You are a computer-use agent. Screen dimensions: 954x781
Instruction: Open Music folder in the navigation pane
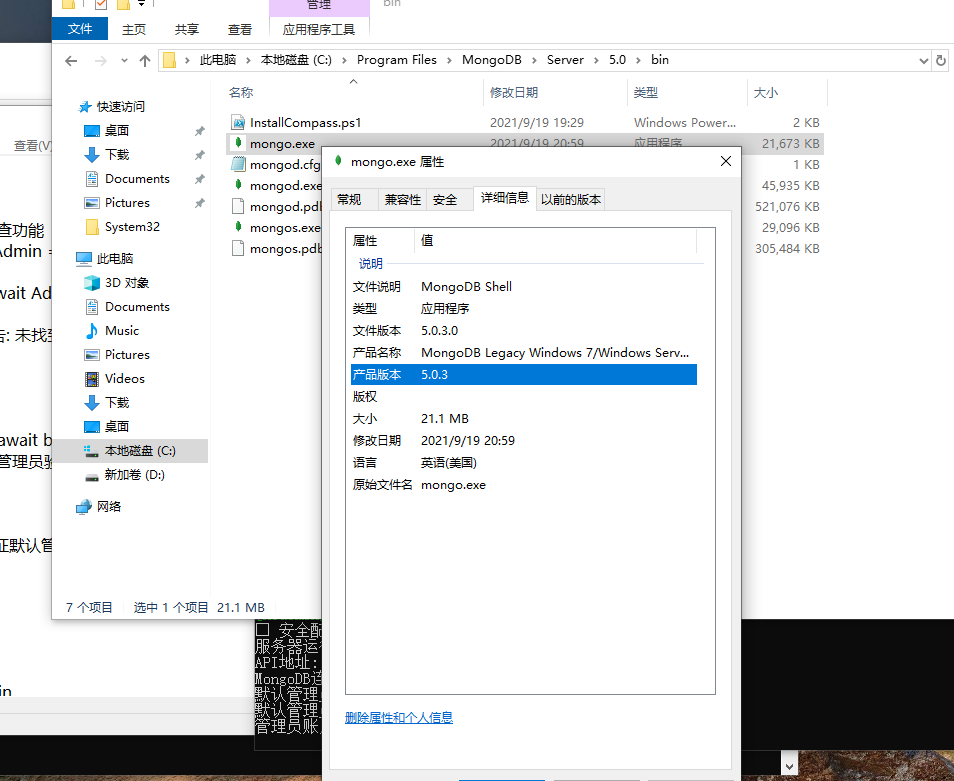122,331
